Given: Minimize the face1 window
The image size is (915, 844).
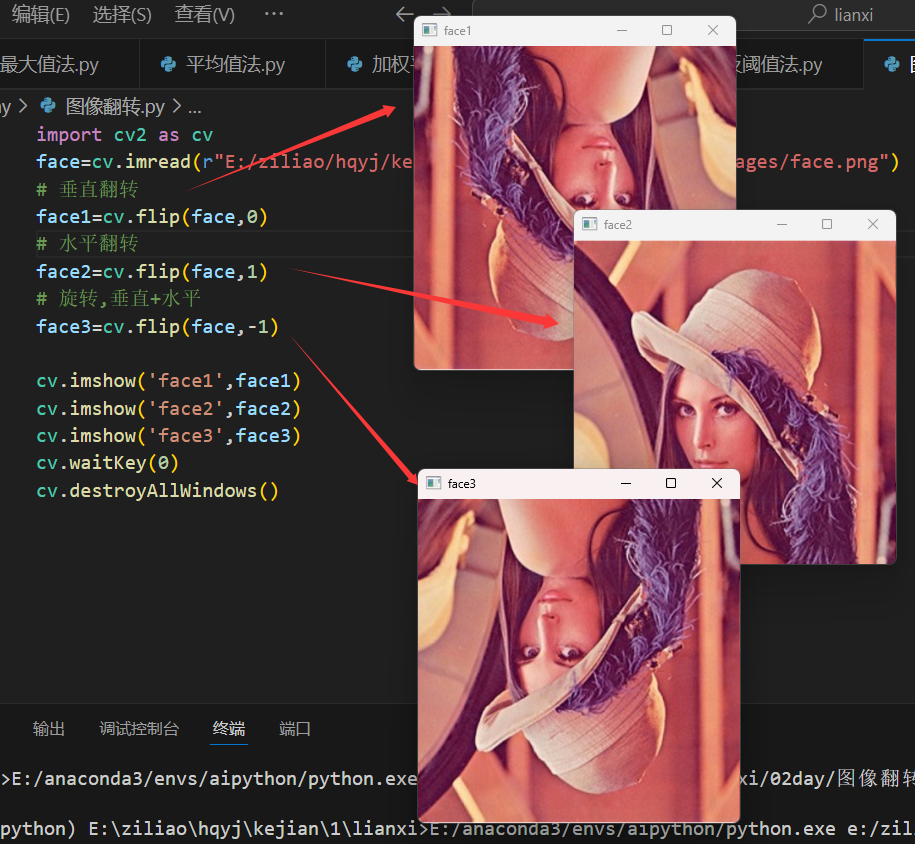Looking at the screenshot, I should [x=621, y=30].
